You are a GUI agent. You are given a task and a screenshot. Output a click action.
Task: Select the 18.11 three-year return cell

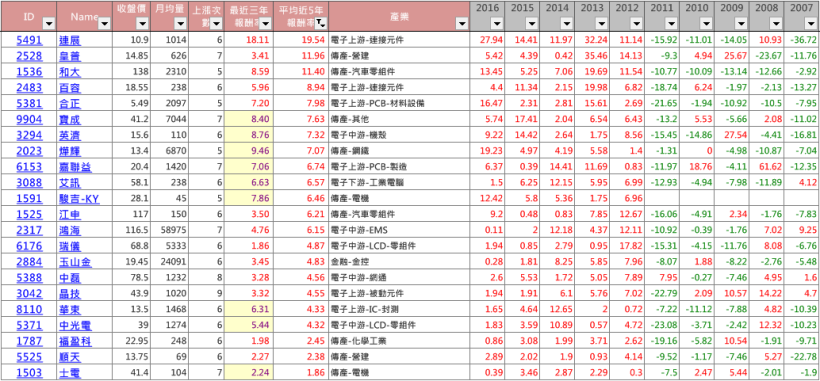(249, 40)
